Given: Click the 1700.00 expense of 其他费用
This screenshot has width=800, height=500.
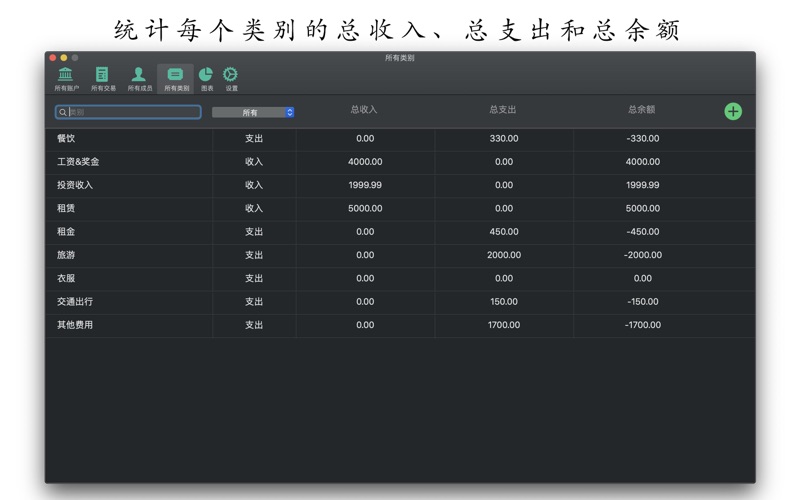Looking at the screenshot, I should click(504, 325).
